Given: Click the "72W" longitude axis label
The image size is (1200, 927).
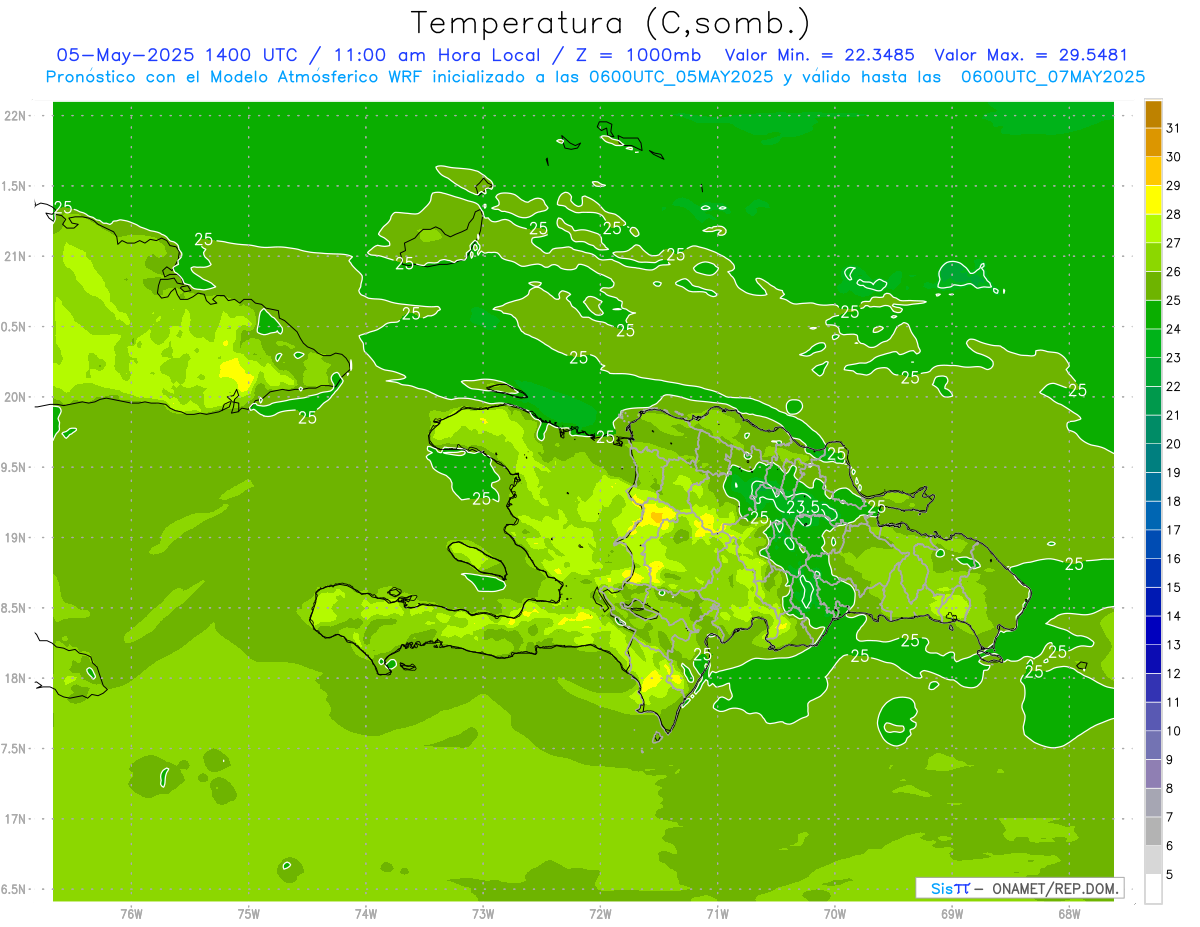Looking at the screenshot, I should coord(600,913).
